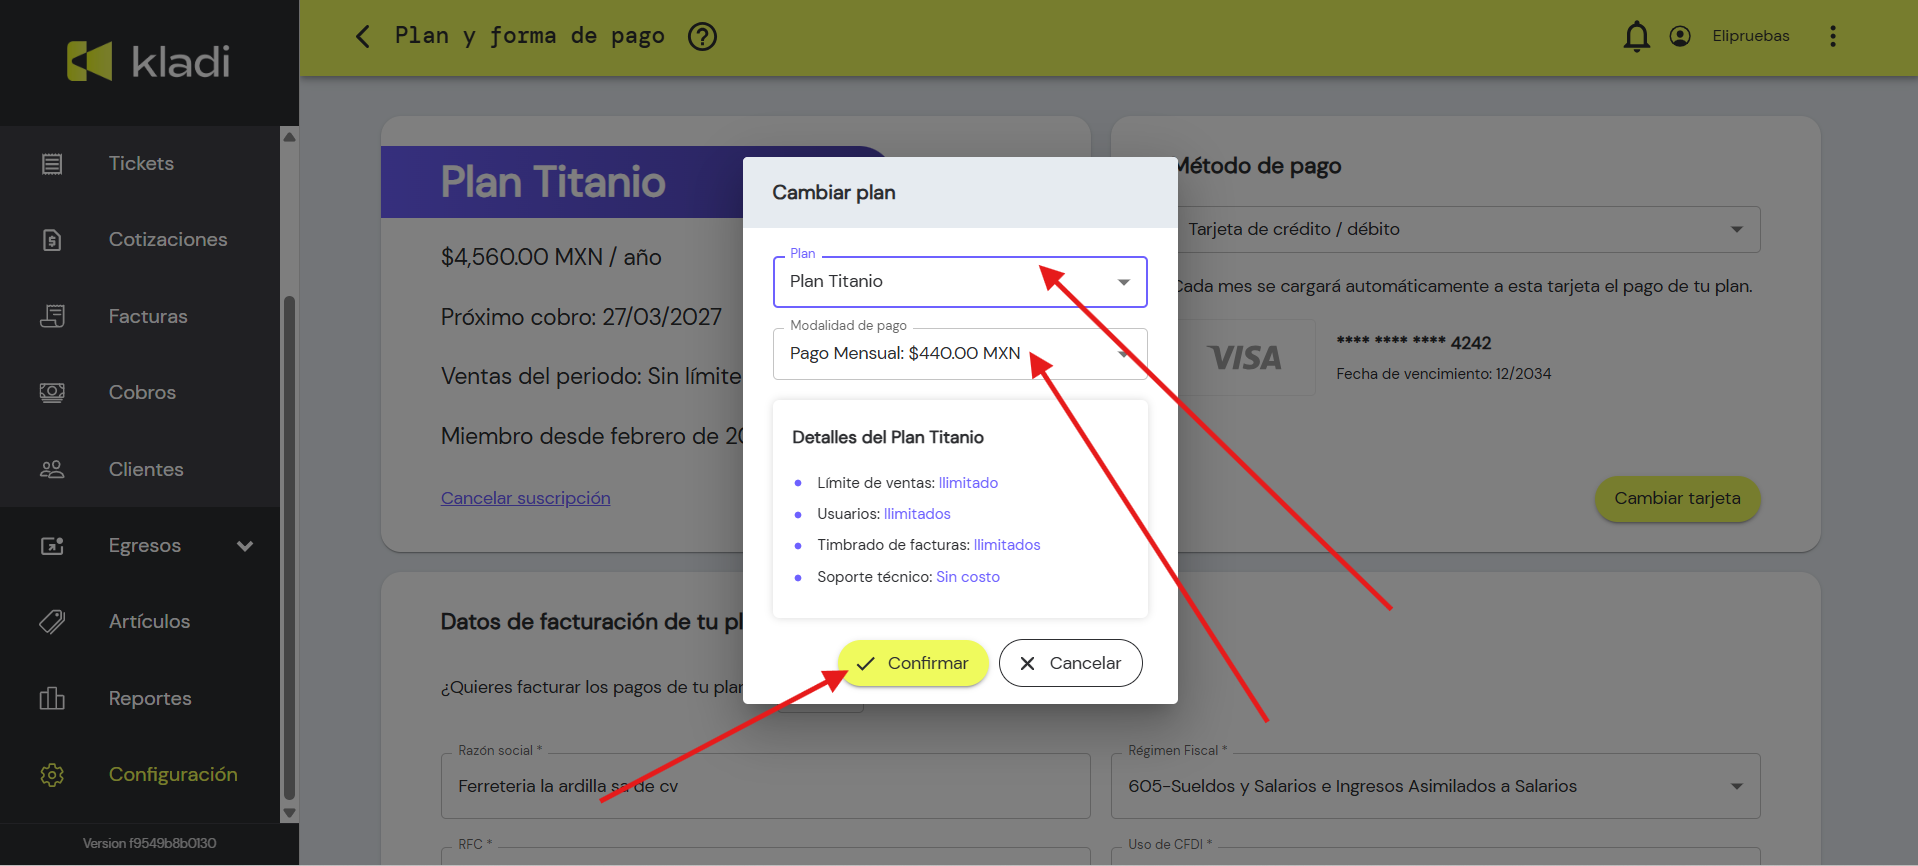Click the Plan y forma de pago title
The width and height of the screenshot is (1918, 866).
tap(530, 36)
